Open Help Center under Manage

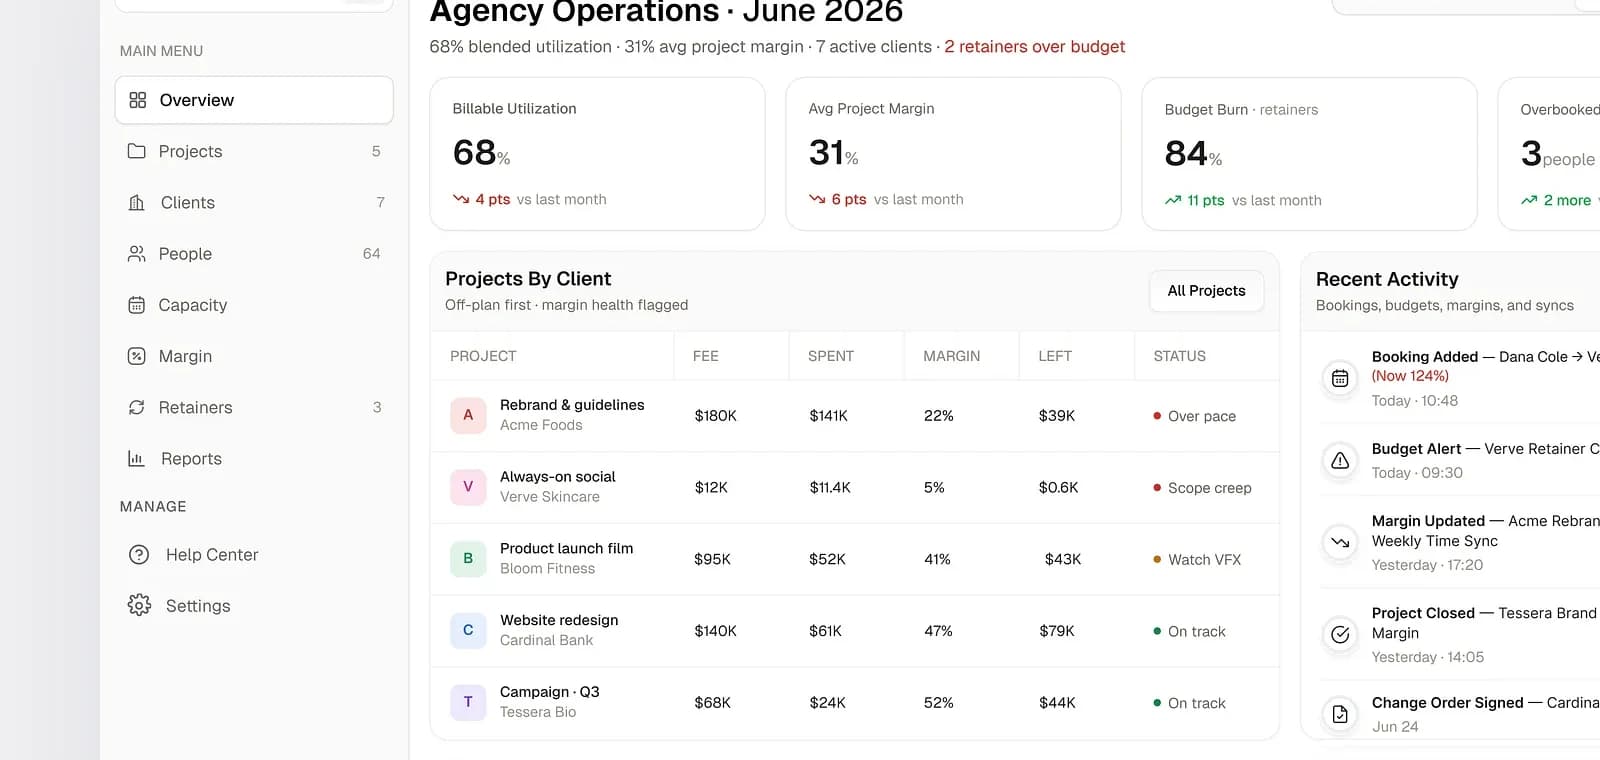pyautogui.click(x=254, y=554)
